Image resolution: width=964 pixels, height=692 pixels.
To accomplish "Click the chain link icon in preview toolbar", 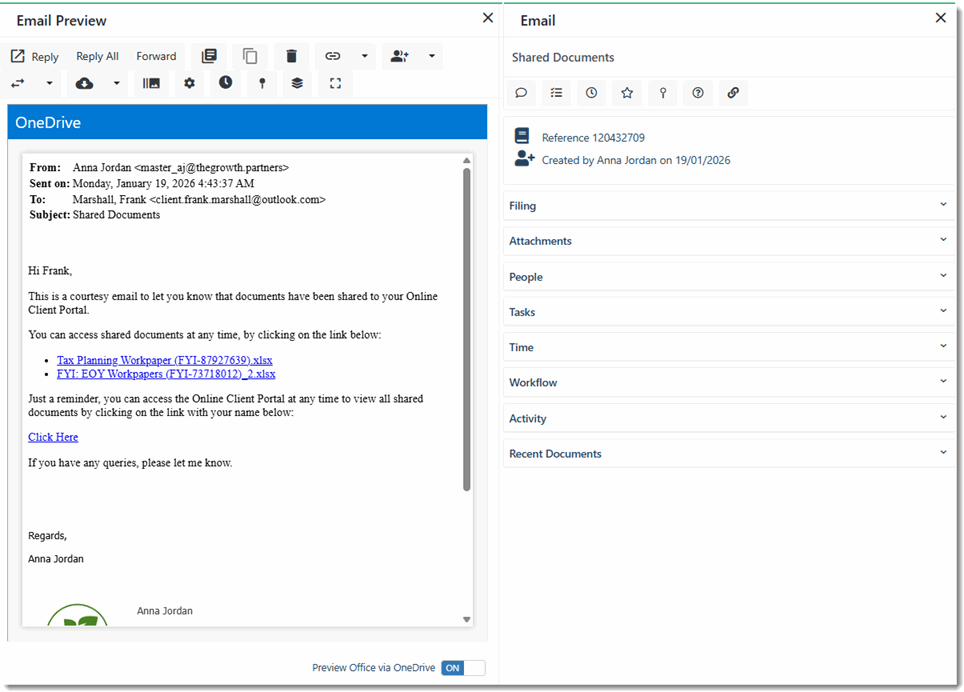I will pyautogui.click(x=333, y=57).
